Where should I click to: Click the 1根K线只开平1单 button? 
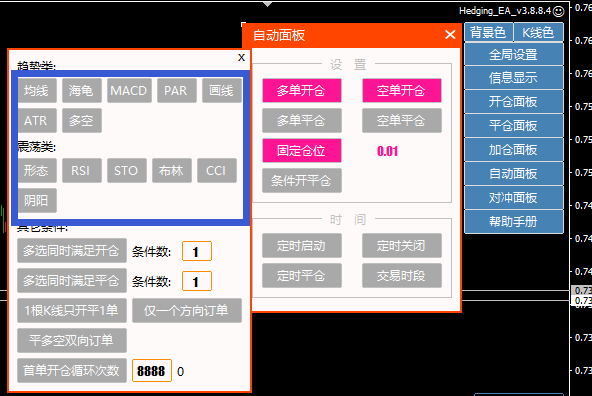[72, 310]
